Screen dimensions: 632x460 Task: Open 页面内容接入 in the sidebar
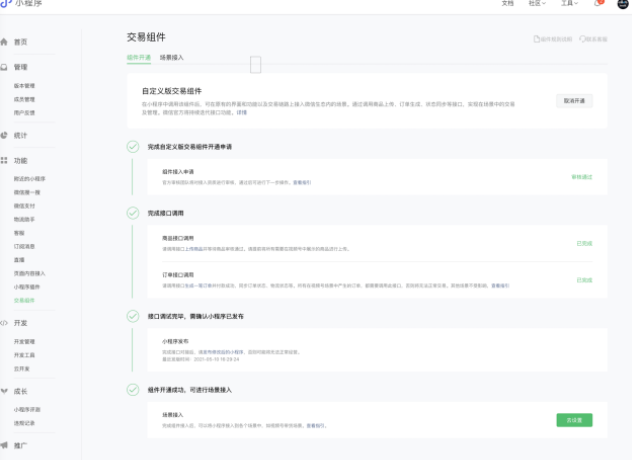tap(29, 273)
